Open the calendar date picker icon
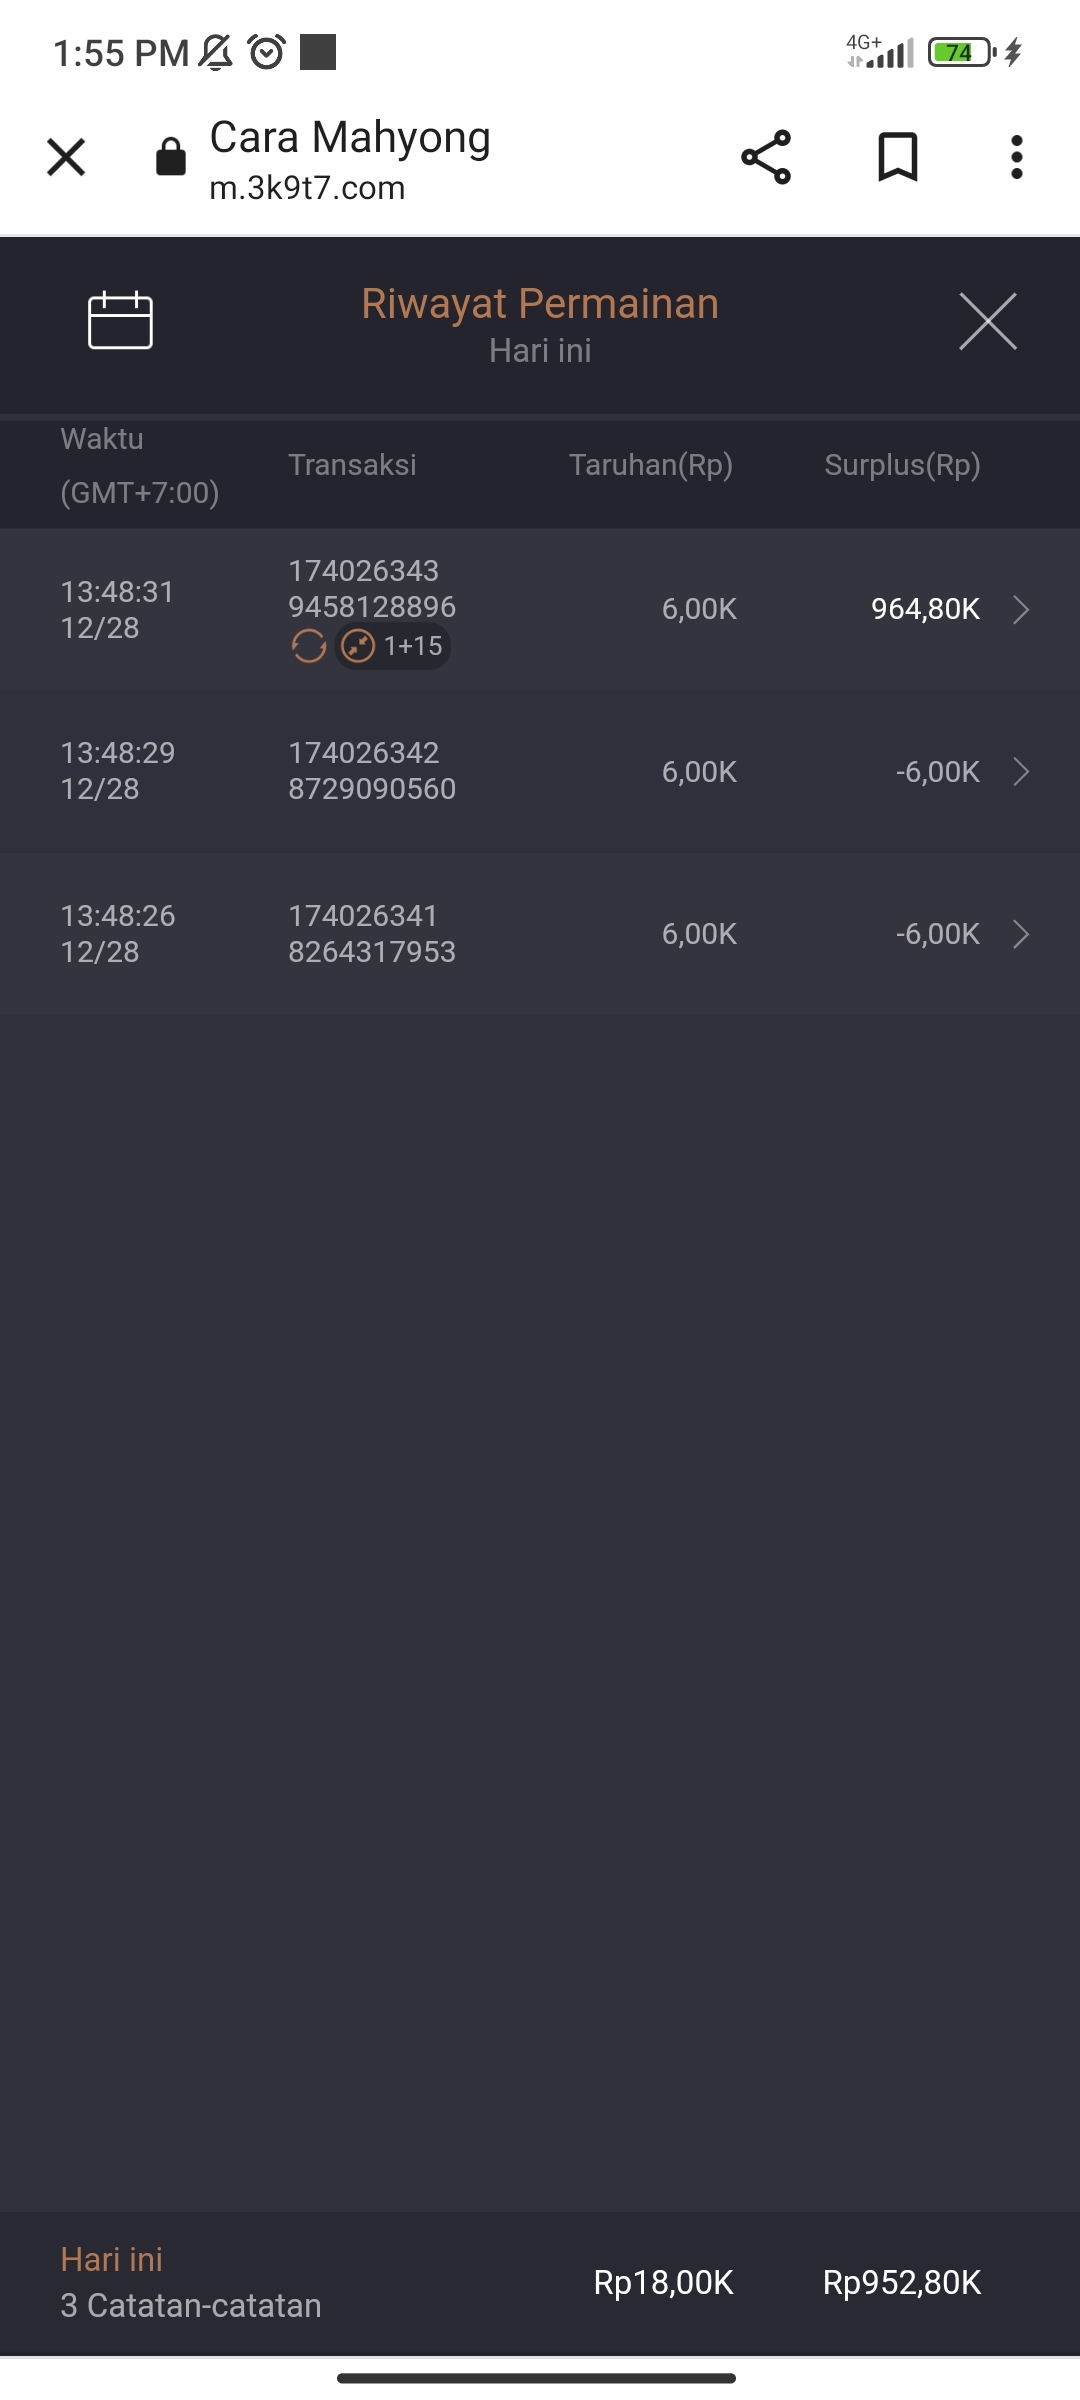The height and width of the screenshot is (2400, 1080). coord(120,321)
